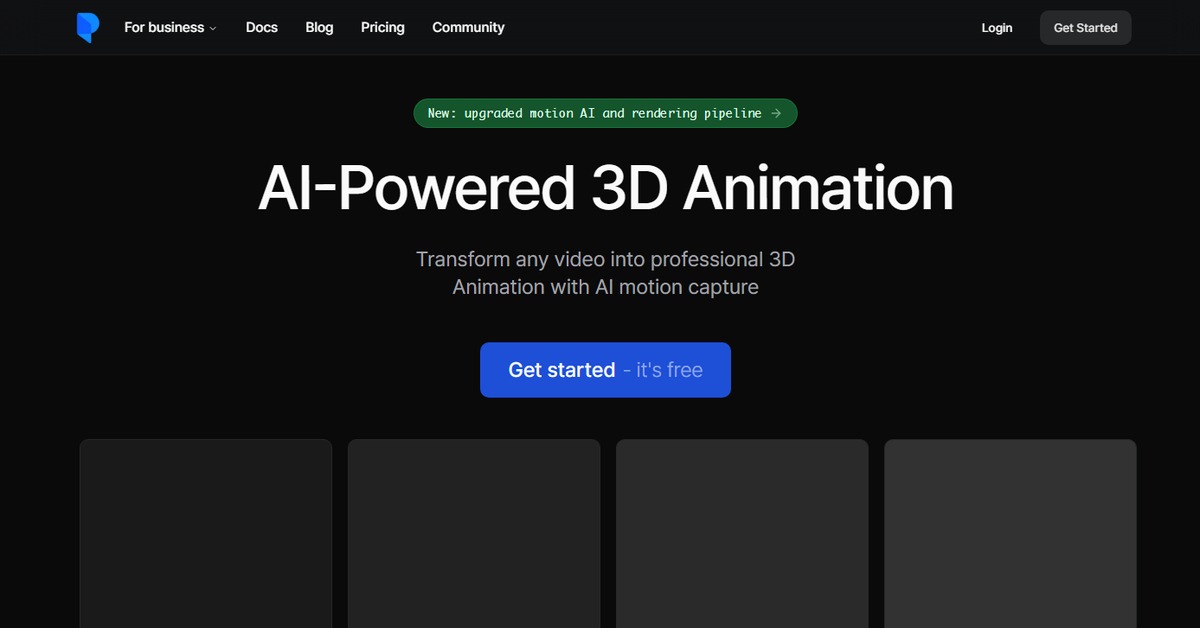This screenshot has width=1200, height=628.
Task: Click the blue Get started hero button
Action: click(x=562, y=370)
